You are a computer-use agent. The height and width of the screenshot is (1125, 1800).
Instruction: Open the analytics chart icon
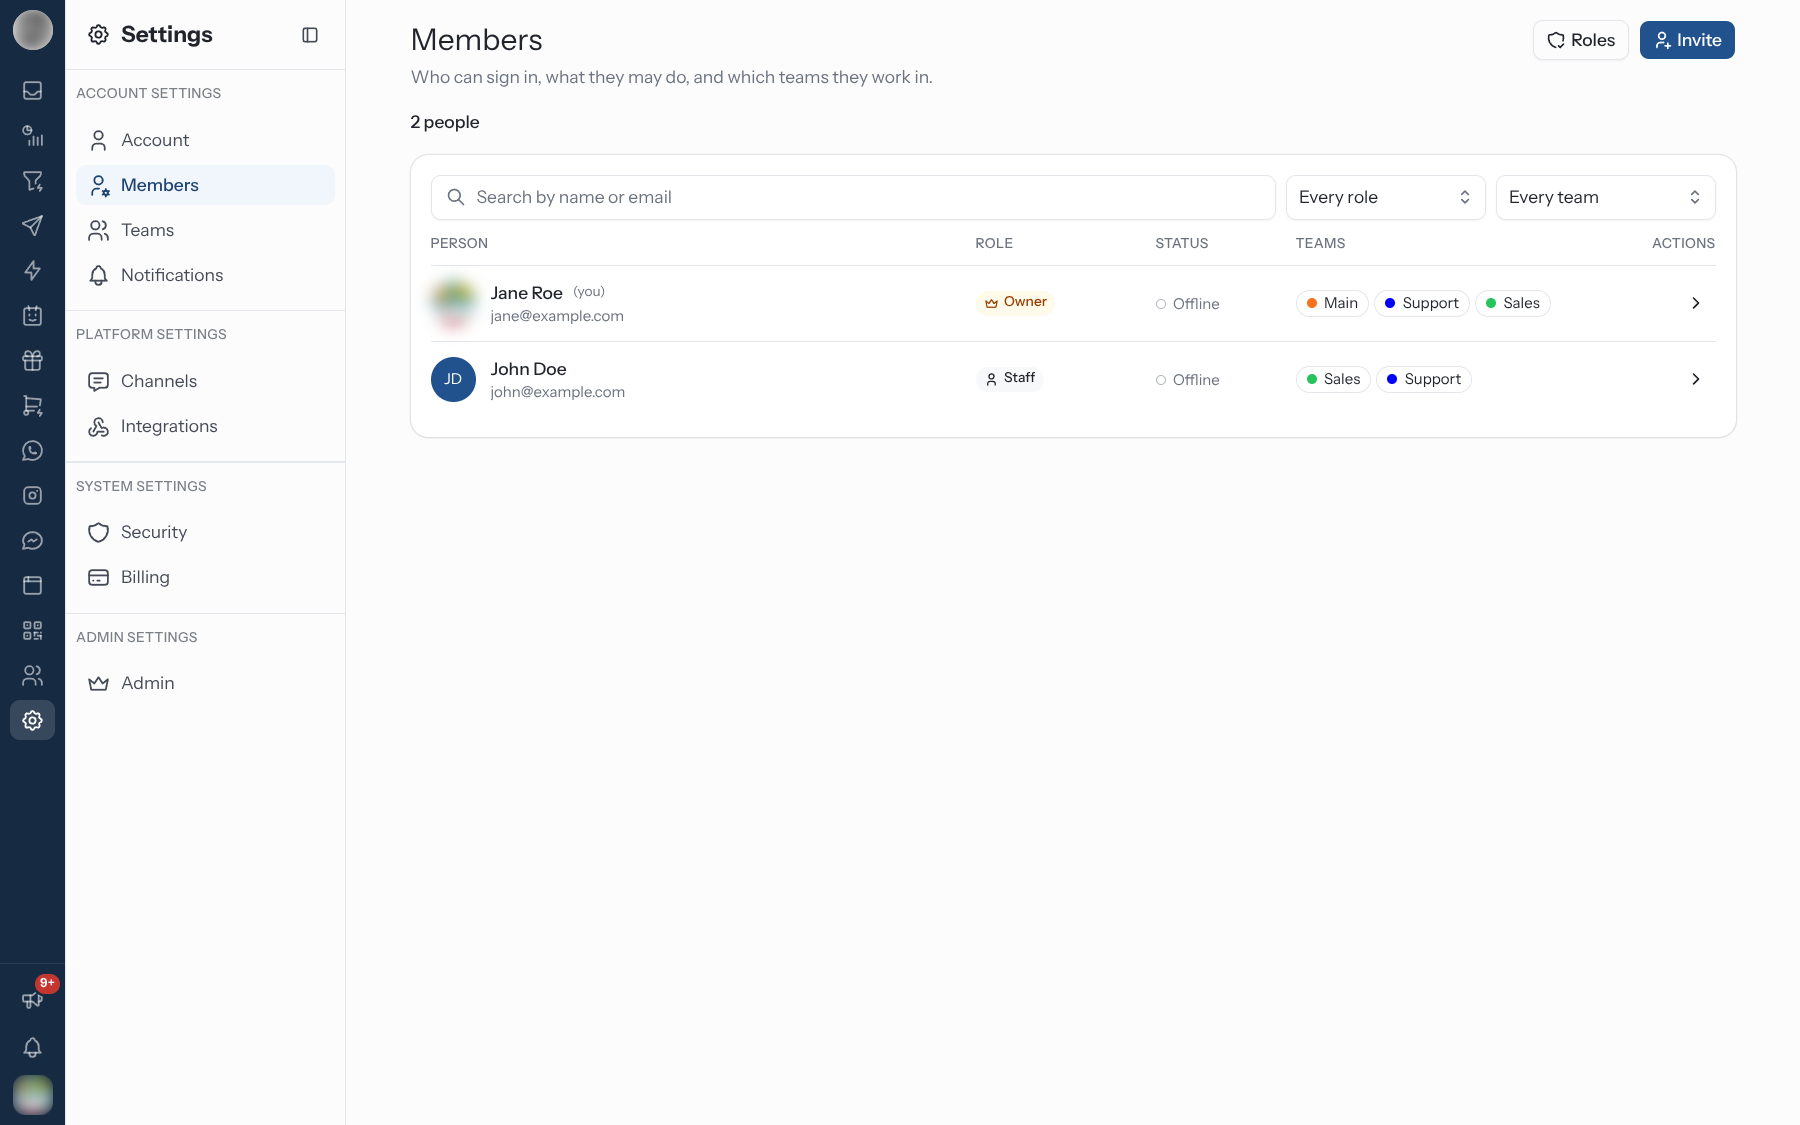click(32, 136)
